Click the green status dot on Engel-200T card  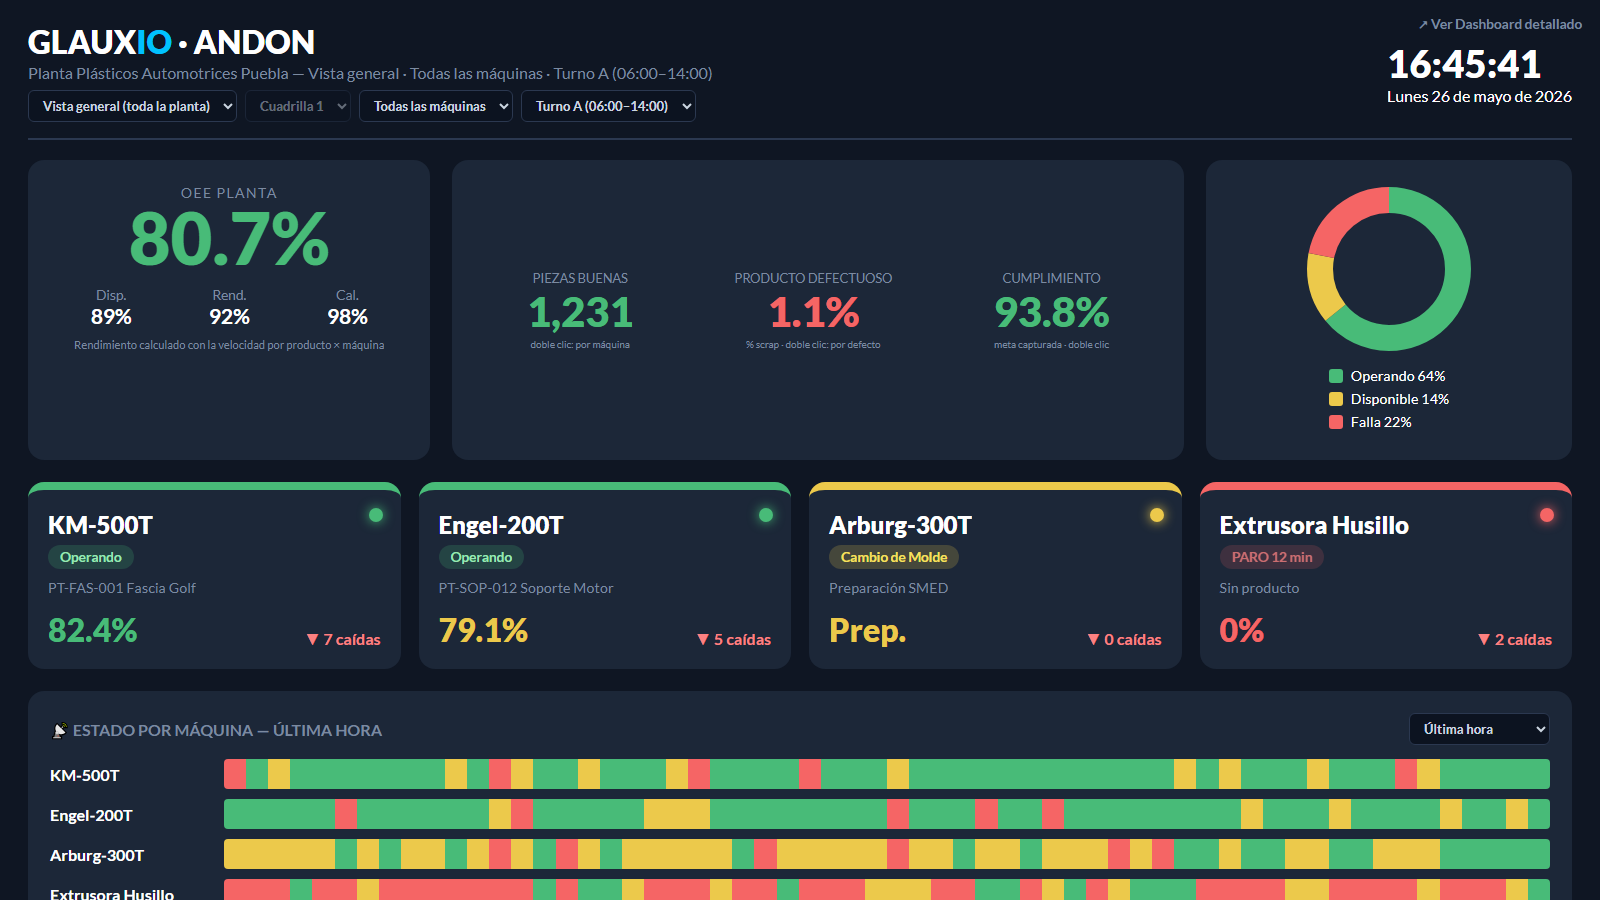point(766,515)
